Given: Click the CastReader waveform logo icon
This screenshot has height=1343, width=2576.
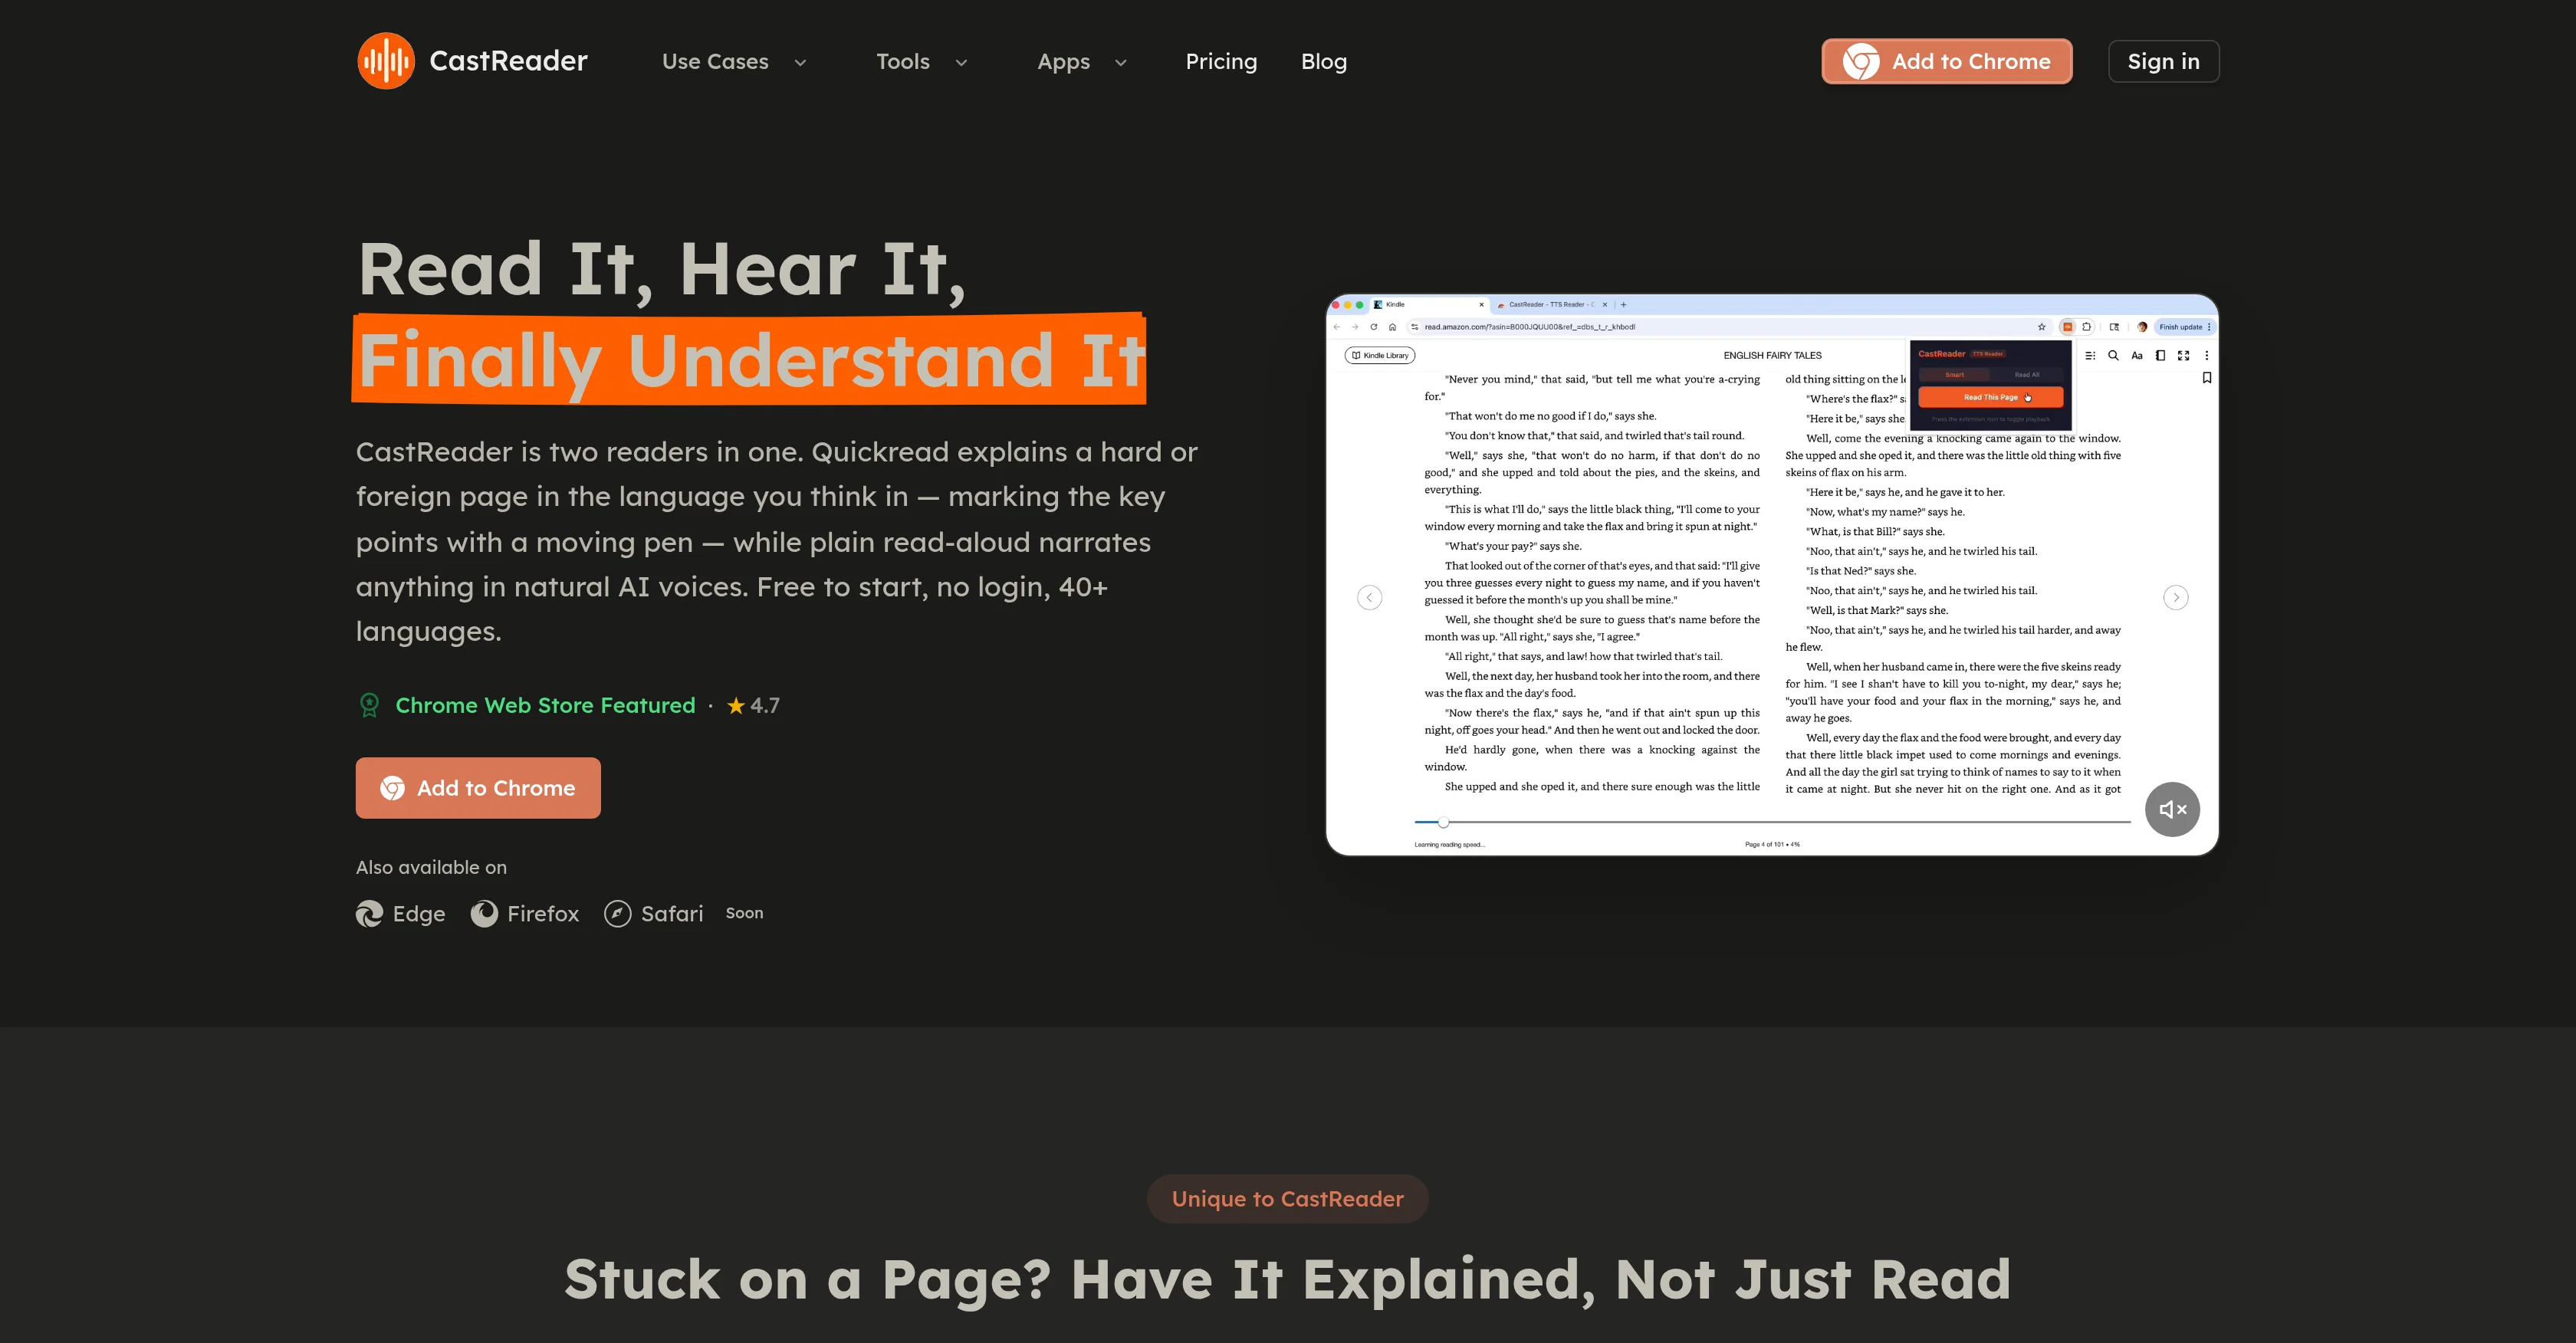Looking at the screenshot, I should tap(386, 61).
